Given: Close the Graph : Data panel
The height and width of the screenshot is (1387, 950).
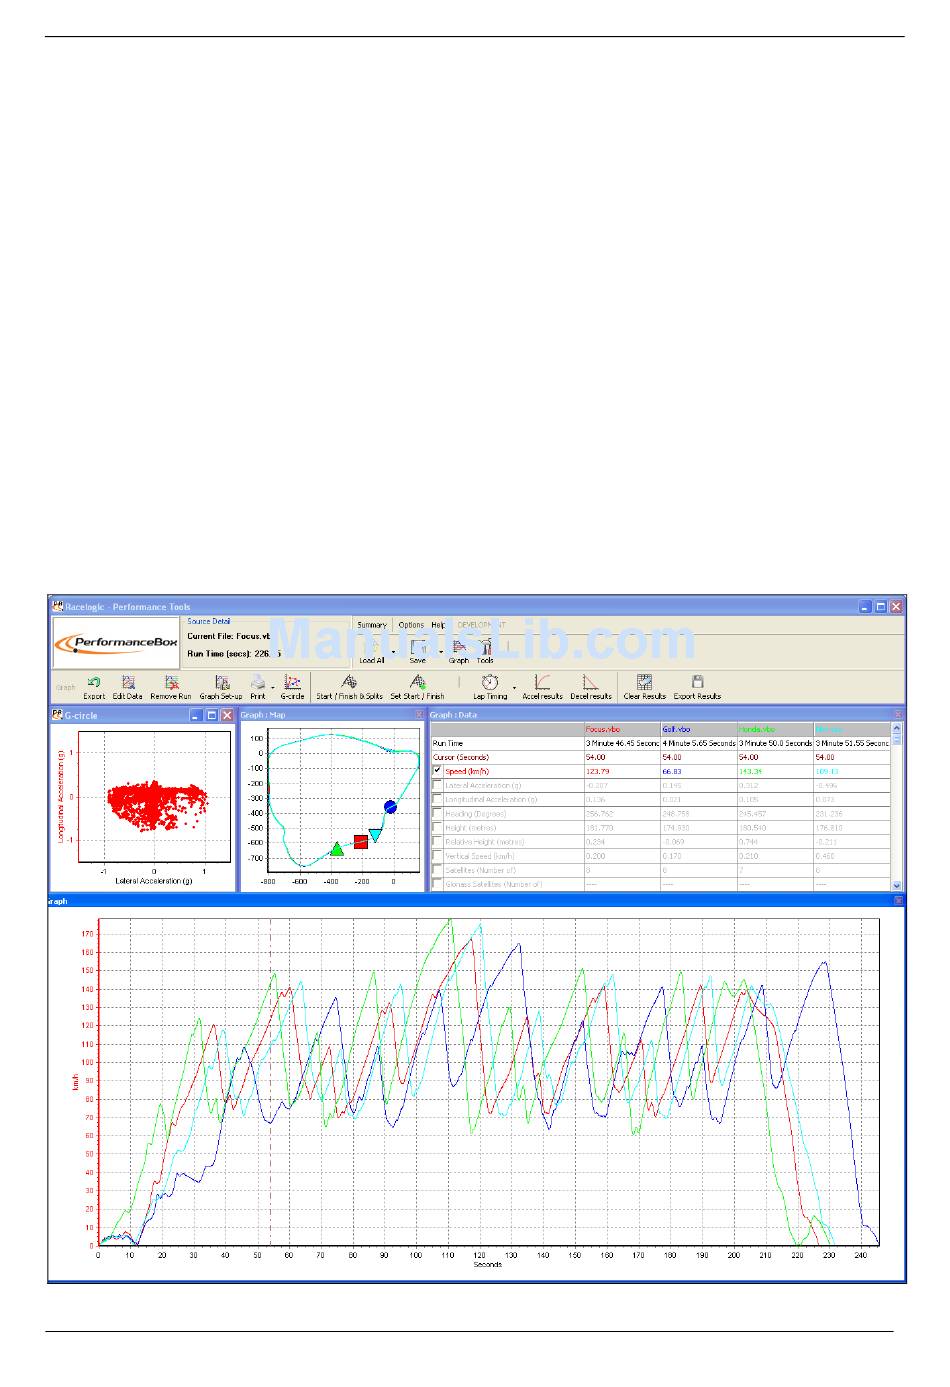Looking at the screenshot, I should click(x=897, y=715).
